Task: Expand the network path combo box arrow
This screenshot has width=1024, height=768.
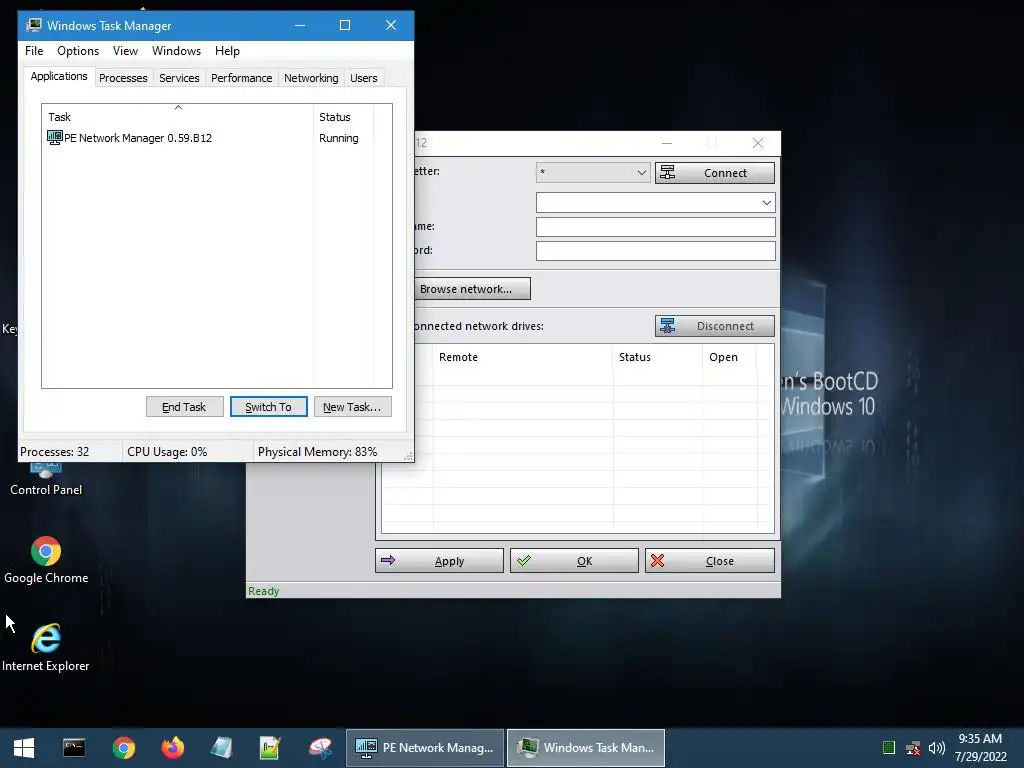Action: (x=767, y=203)
